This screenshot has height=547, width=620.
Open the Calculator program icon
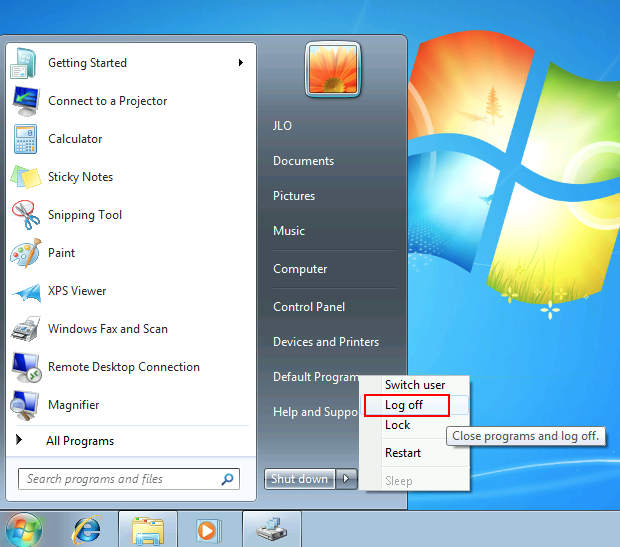(x=25, y=139)
